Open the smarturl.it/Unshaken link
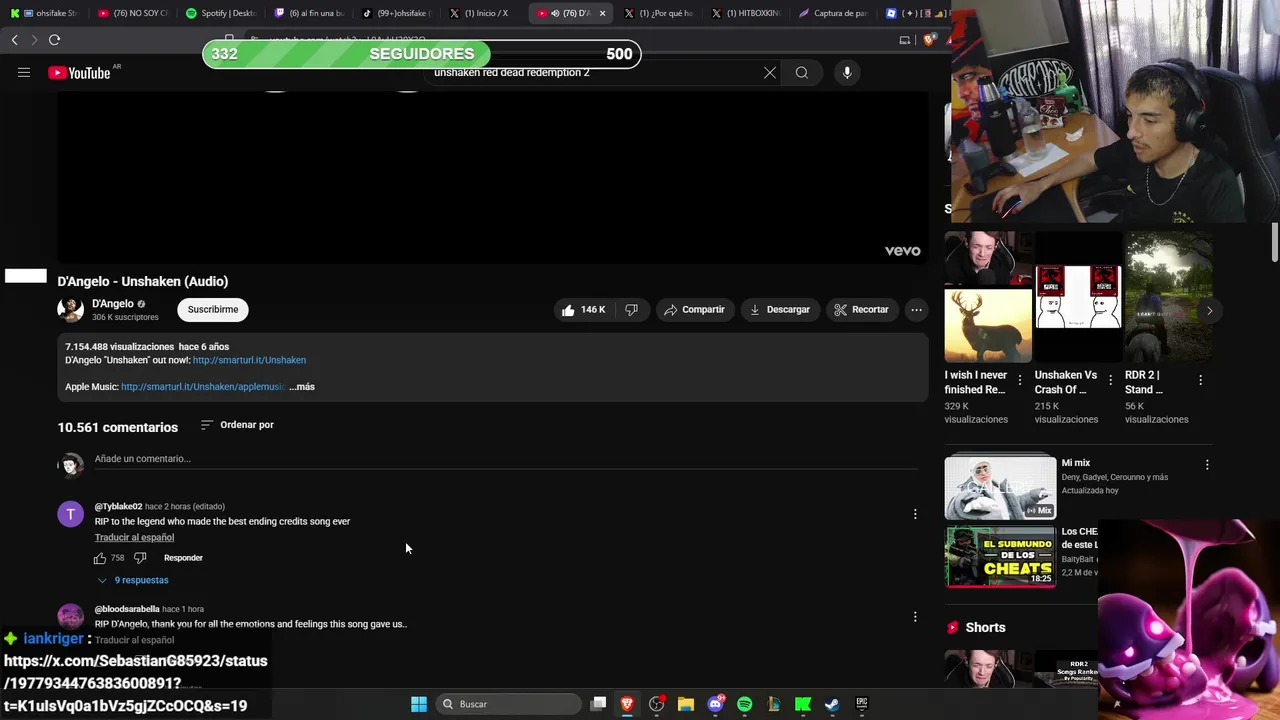Screen dimensions: 1280x720 [249, 360]
